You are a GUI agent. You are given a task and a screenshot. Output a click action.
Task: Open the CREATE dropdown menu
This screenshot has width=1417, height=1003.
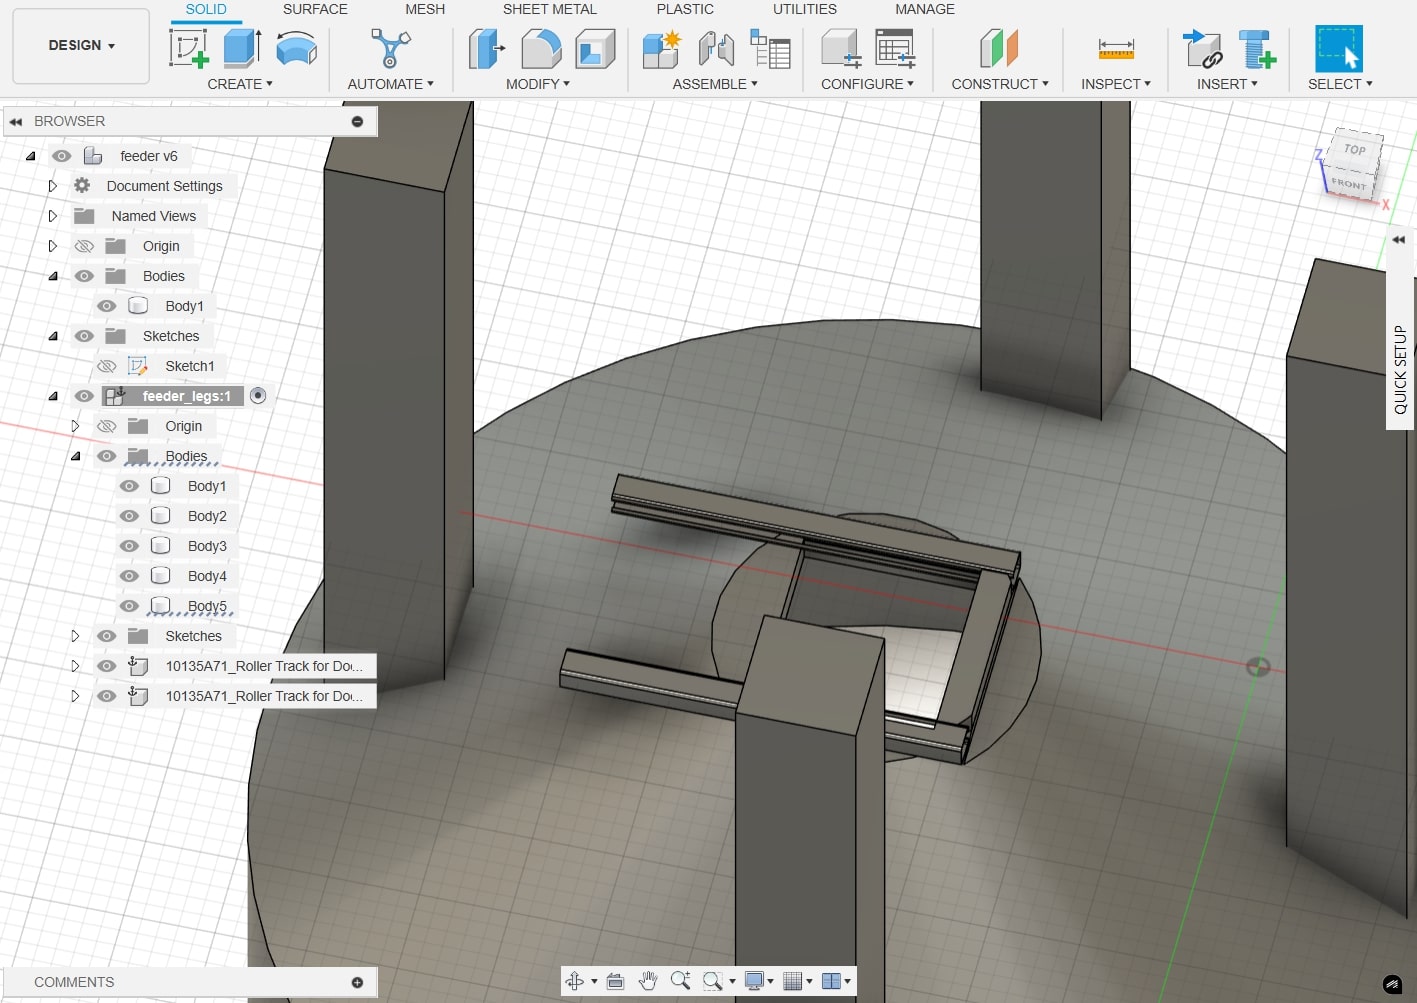click(240, 84)
